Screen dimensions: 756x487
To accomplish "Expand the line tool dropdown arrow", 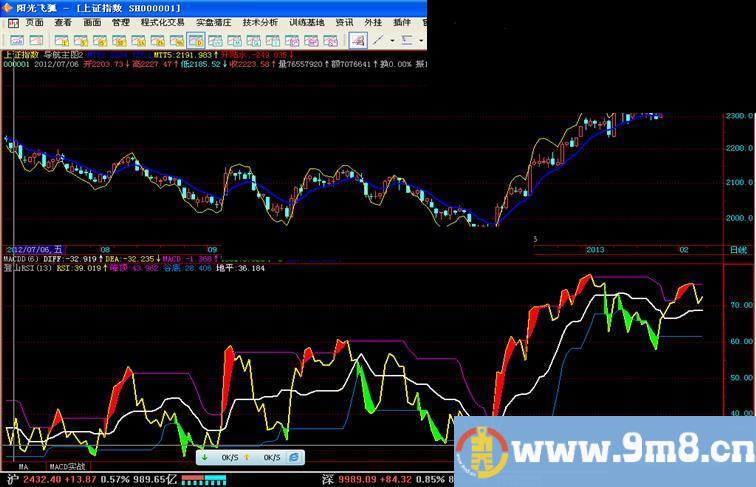I will coord(394,41).
